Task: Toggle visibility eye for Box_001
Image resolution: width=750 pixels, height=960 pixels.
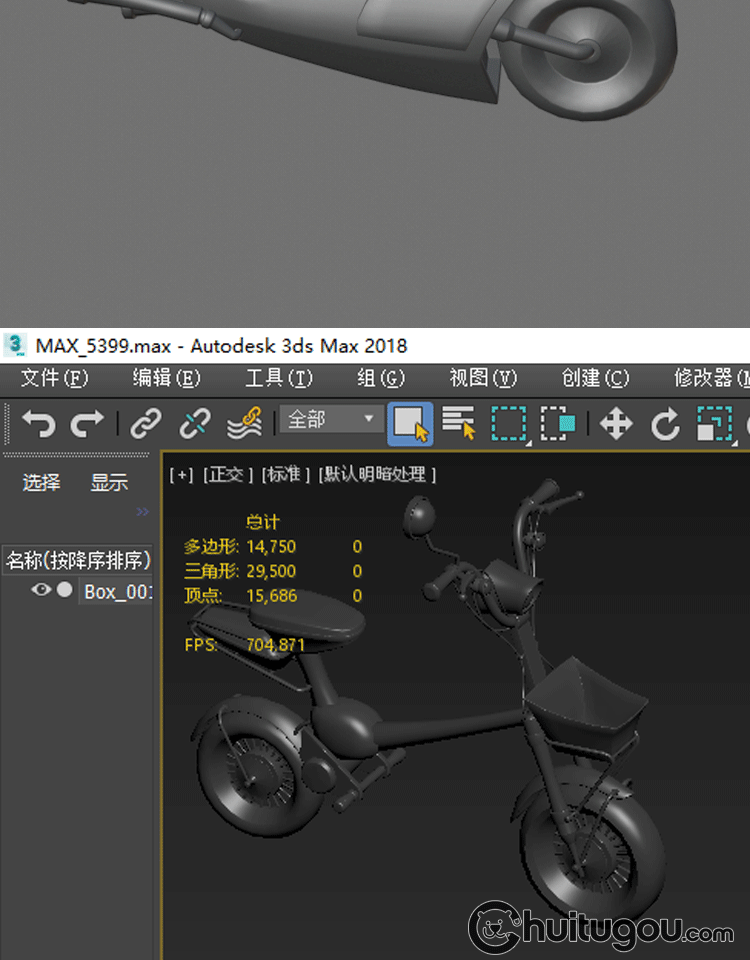Action: pyautogui.click(x=41, y=590)
